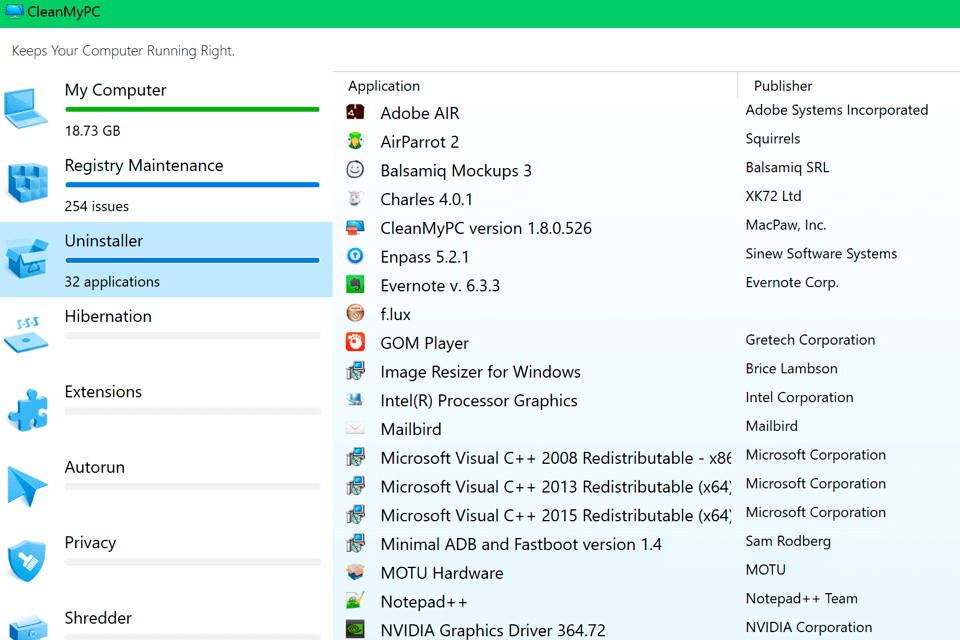Screen dimensions: 960x640
Task: Click the MOTU Hardware box icon
Action: click(x=355, y=572)
